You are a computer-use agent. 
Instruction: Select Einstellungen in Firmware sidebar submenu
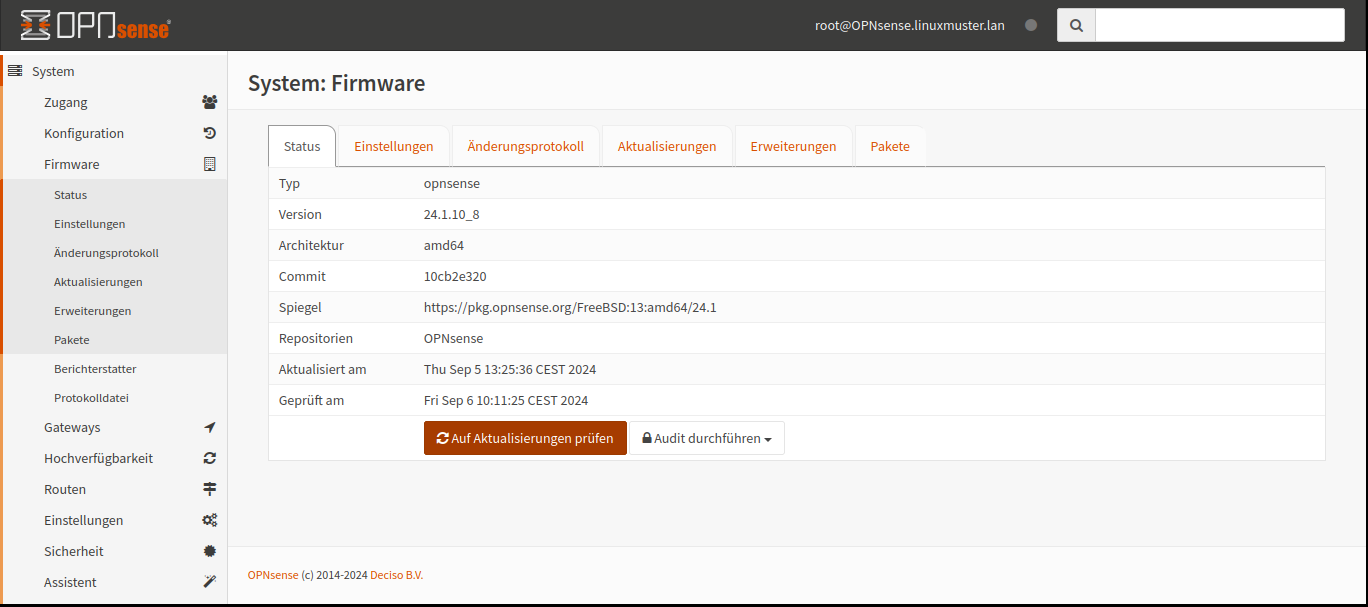coord(114,224)
